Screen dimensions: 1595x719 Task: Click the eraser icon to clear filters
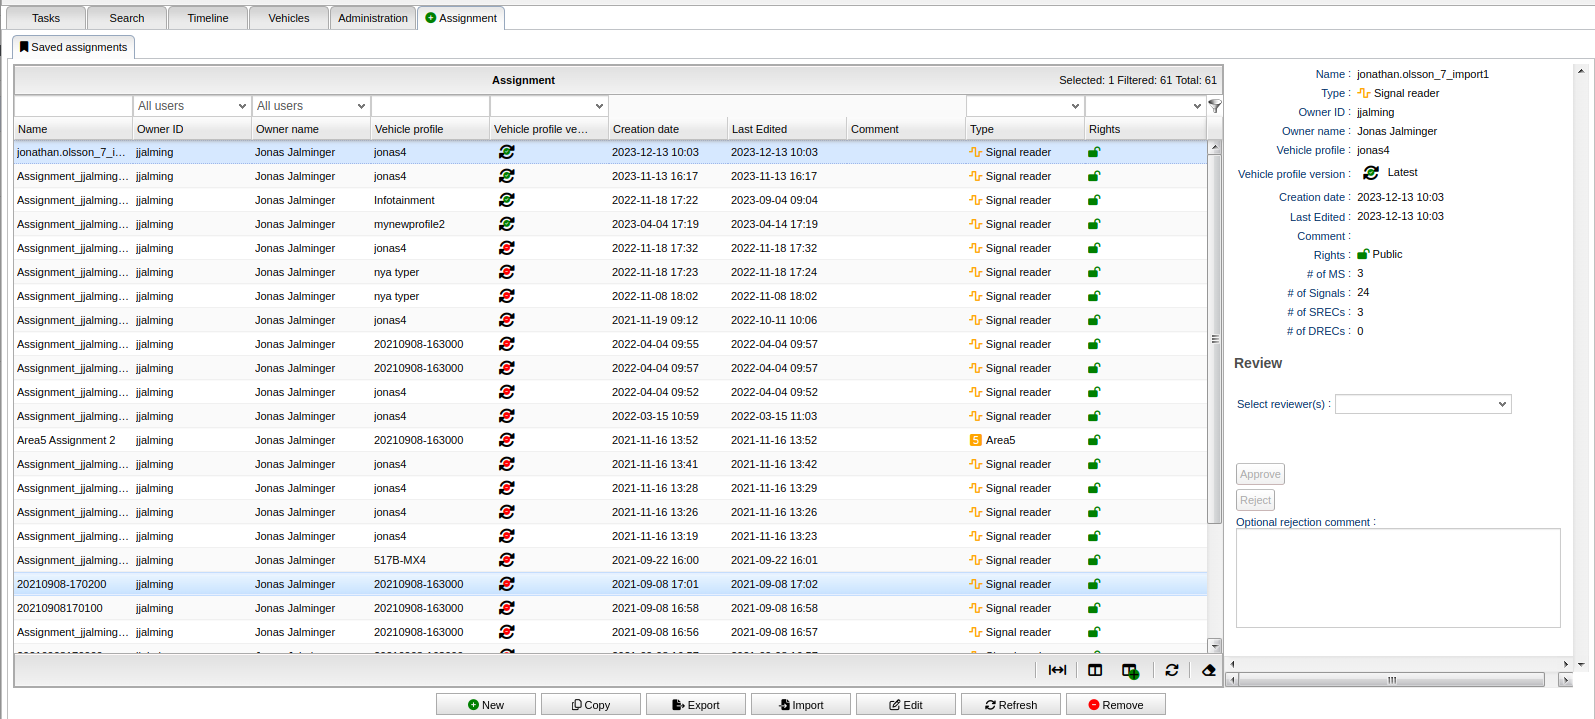[x=1208, y=670]
